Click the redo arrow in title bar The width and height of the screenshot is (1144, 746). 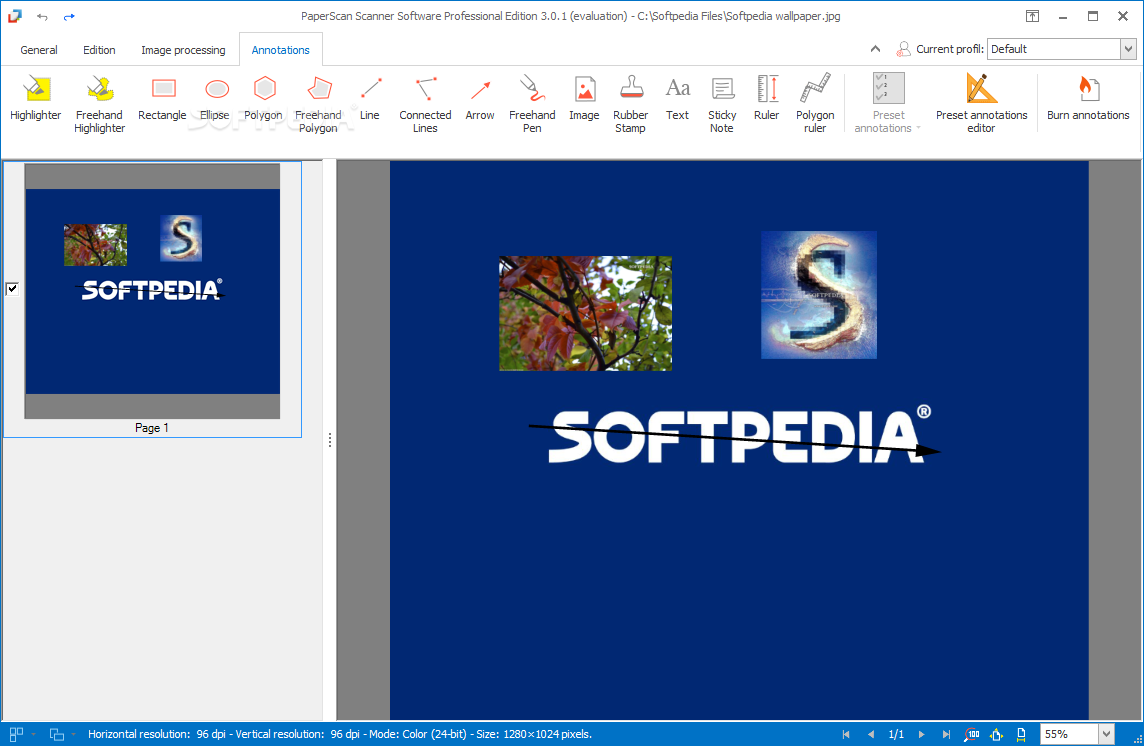pyautogui.click(x=69, y=16)
